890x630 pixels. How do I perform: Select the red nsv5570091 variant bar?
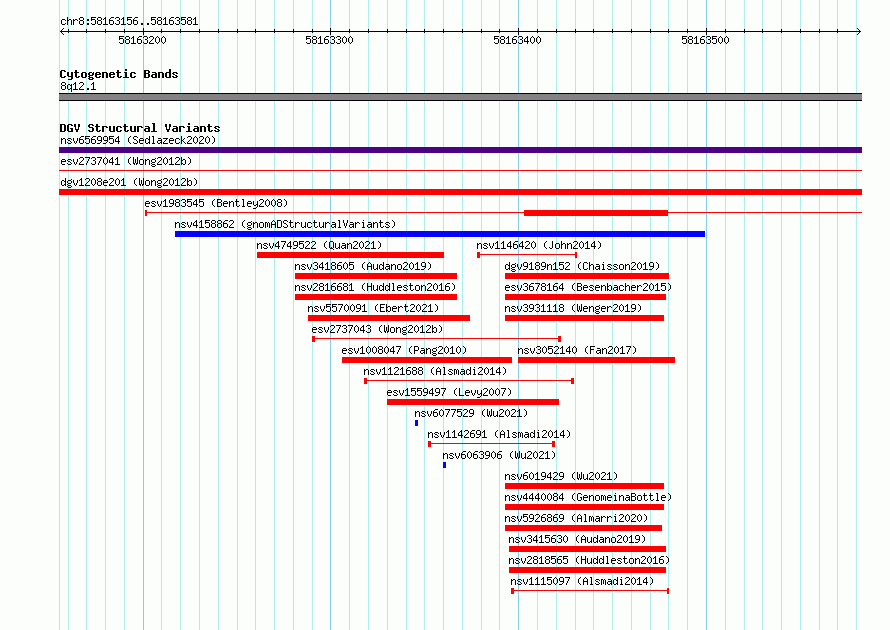point(389,318)
